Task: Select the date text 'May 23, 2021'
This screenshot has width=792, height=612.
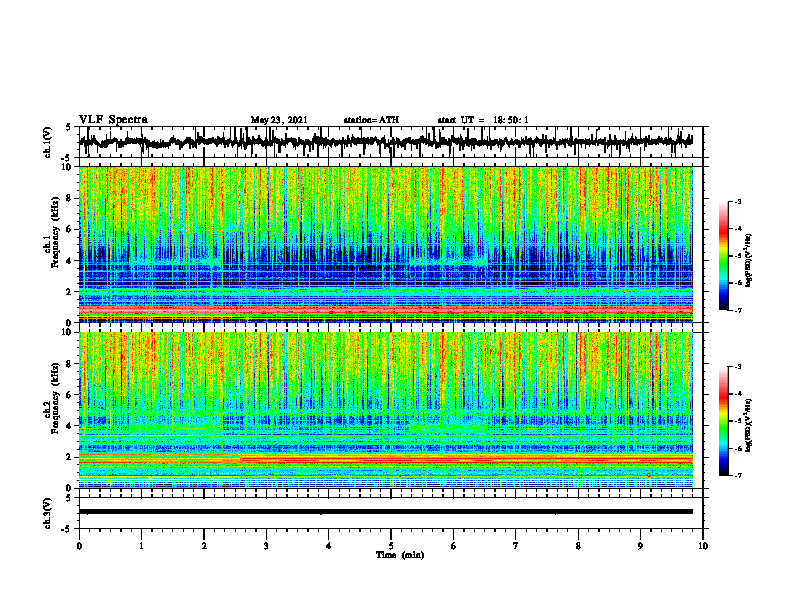Action: [x=279, y=120]
